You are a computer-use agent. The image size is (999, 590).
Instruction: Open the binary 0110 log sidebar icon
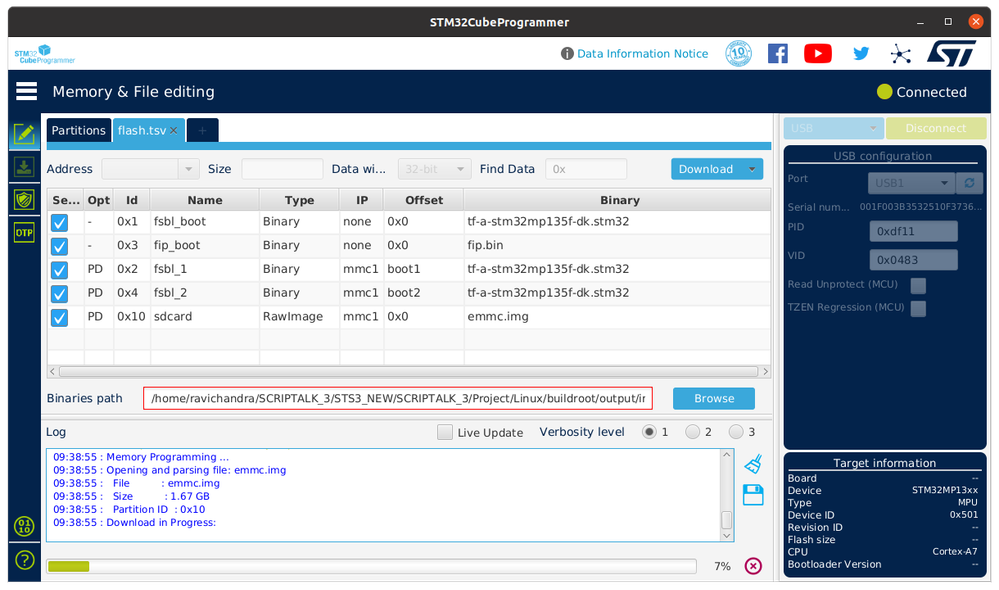(x=24, y=526)
